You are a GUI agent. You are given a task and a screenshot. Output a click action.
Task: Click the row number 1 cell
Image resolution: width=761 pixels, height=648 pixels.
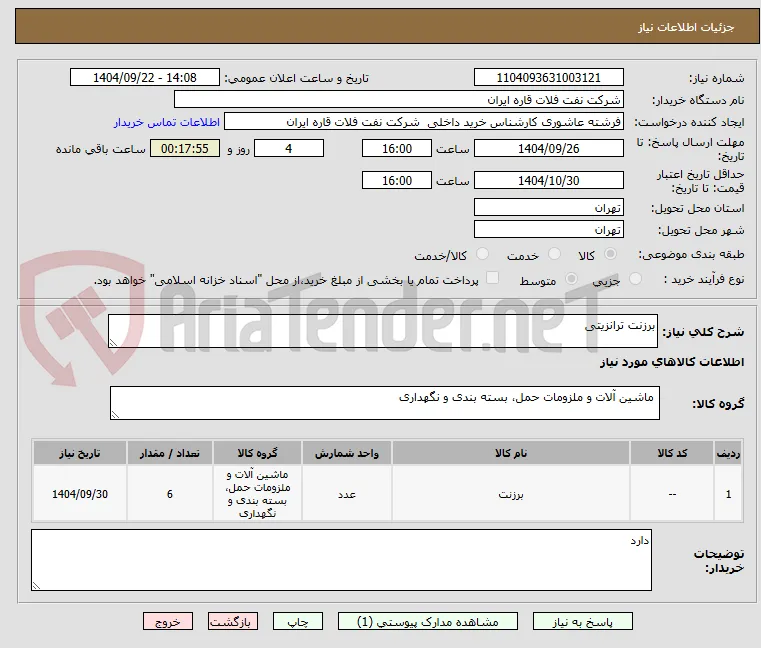coord(728,494)
